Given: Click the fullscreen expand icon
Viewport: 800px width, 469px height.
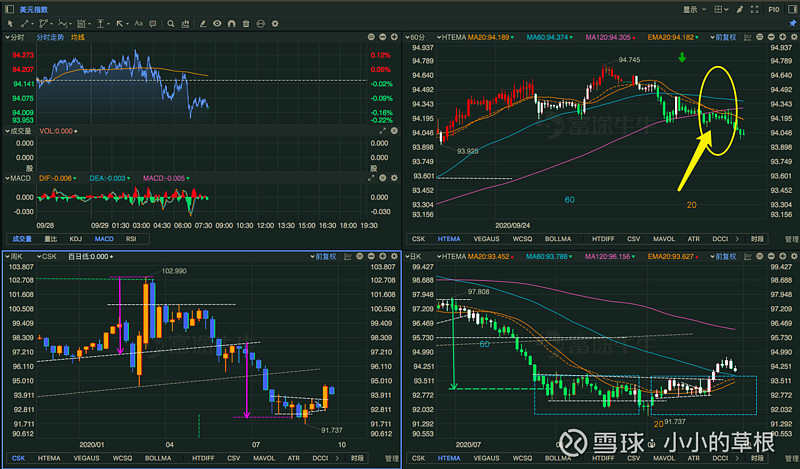Looking at the screenshot, I should [755, 9].
